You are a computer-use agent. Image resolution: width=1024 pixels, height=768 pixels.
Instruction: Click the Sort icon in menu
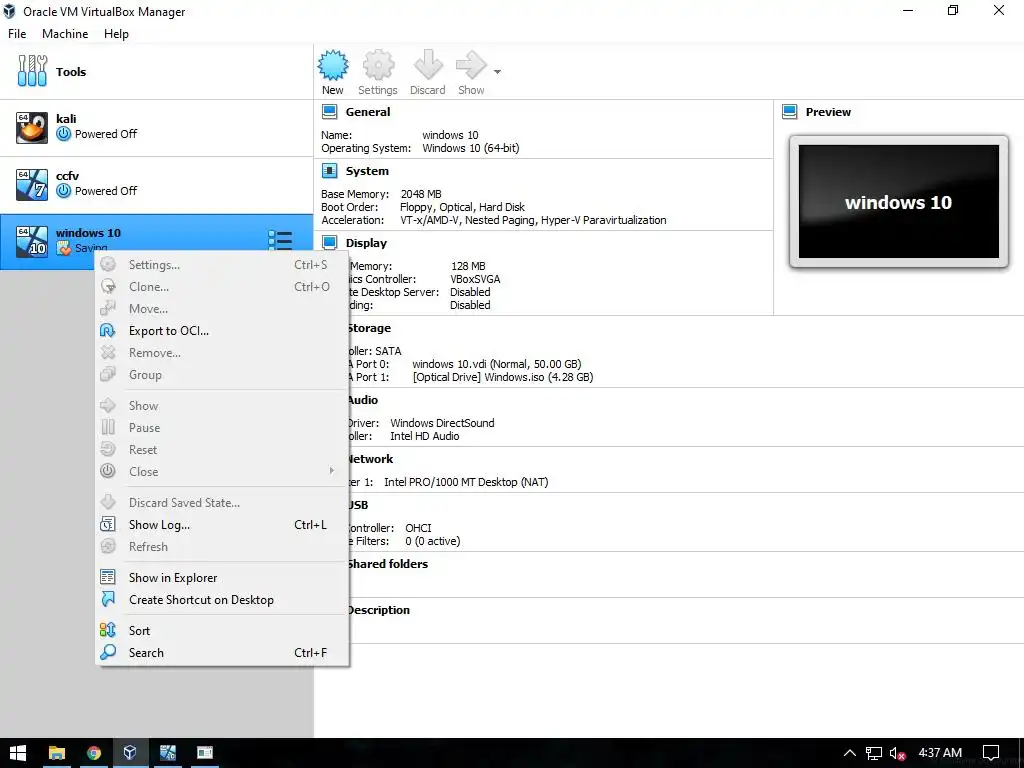point(108,630)
